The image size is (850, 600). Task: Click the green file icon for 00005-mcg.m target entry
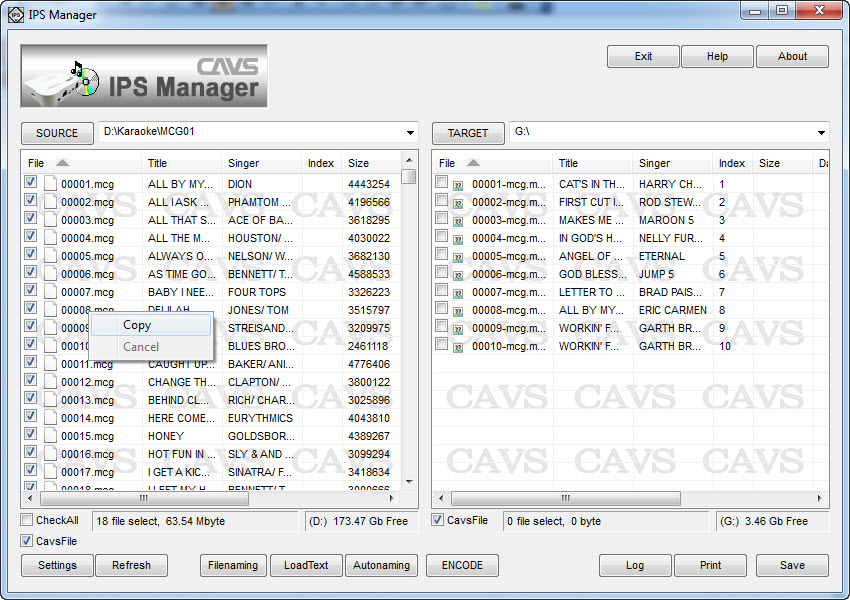[x=459, y=257]
